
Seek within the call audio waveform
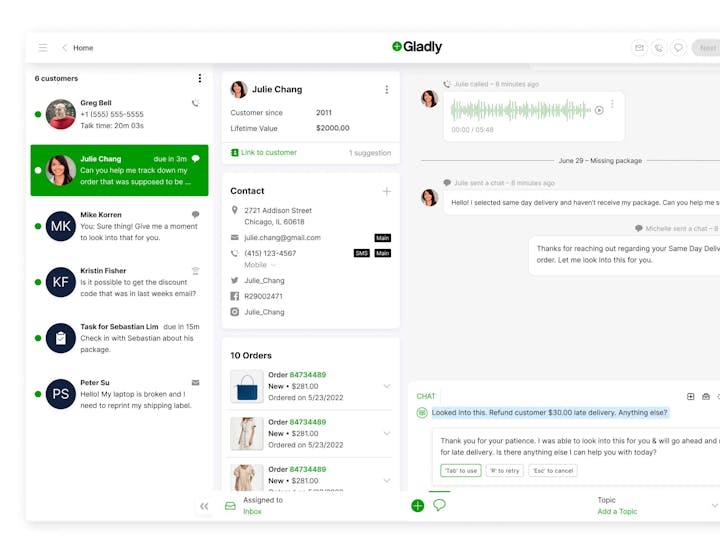(x=517, y=110)
